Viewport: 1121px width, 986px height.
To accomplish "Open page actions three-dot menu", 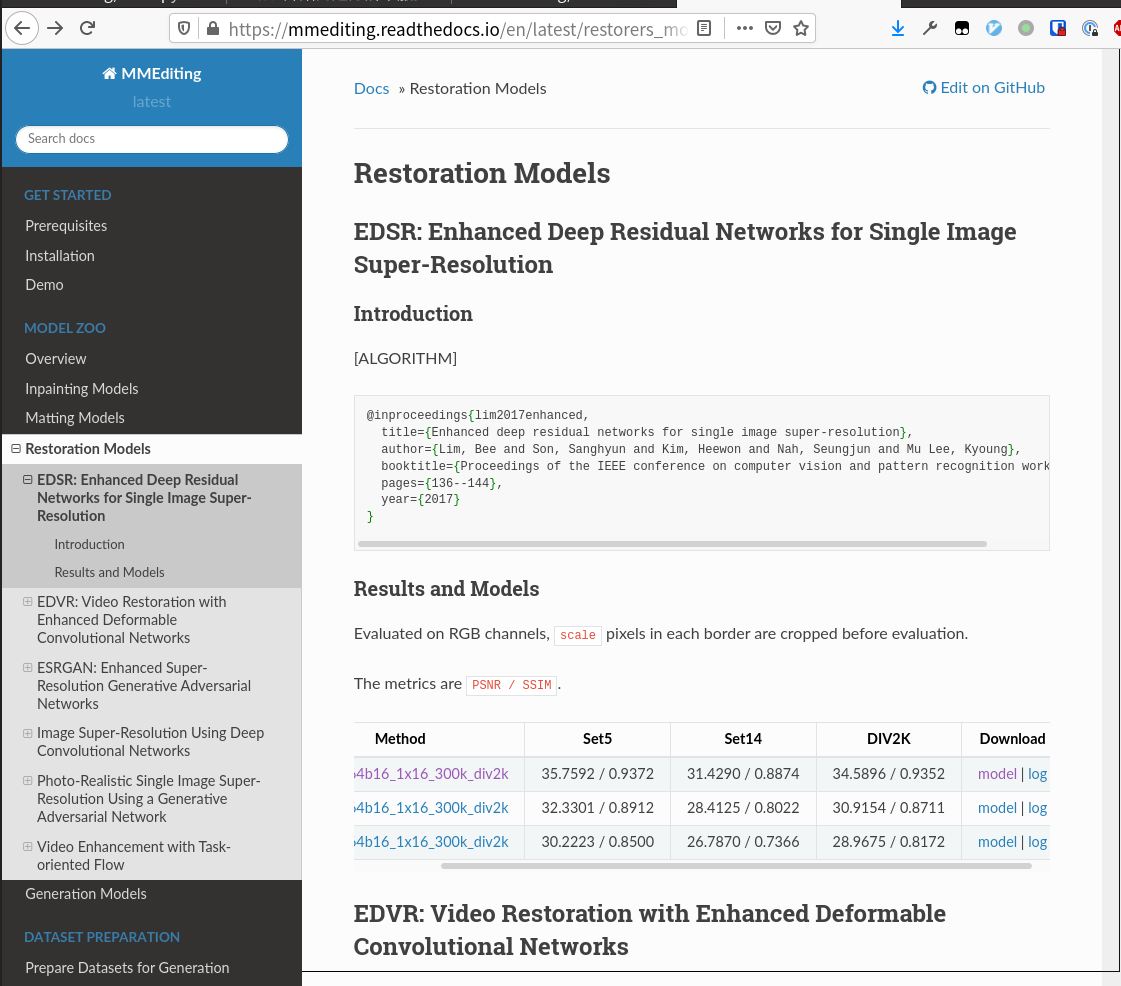I will pyautogui.click(x=744, y=29).
